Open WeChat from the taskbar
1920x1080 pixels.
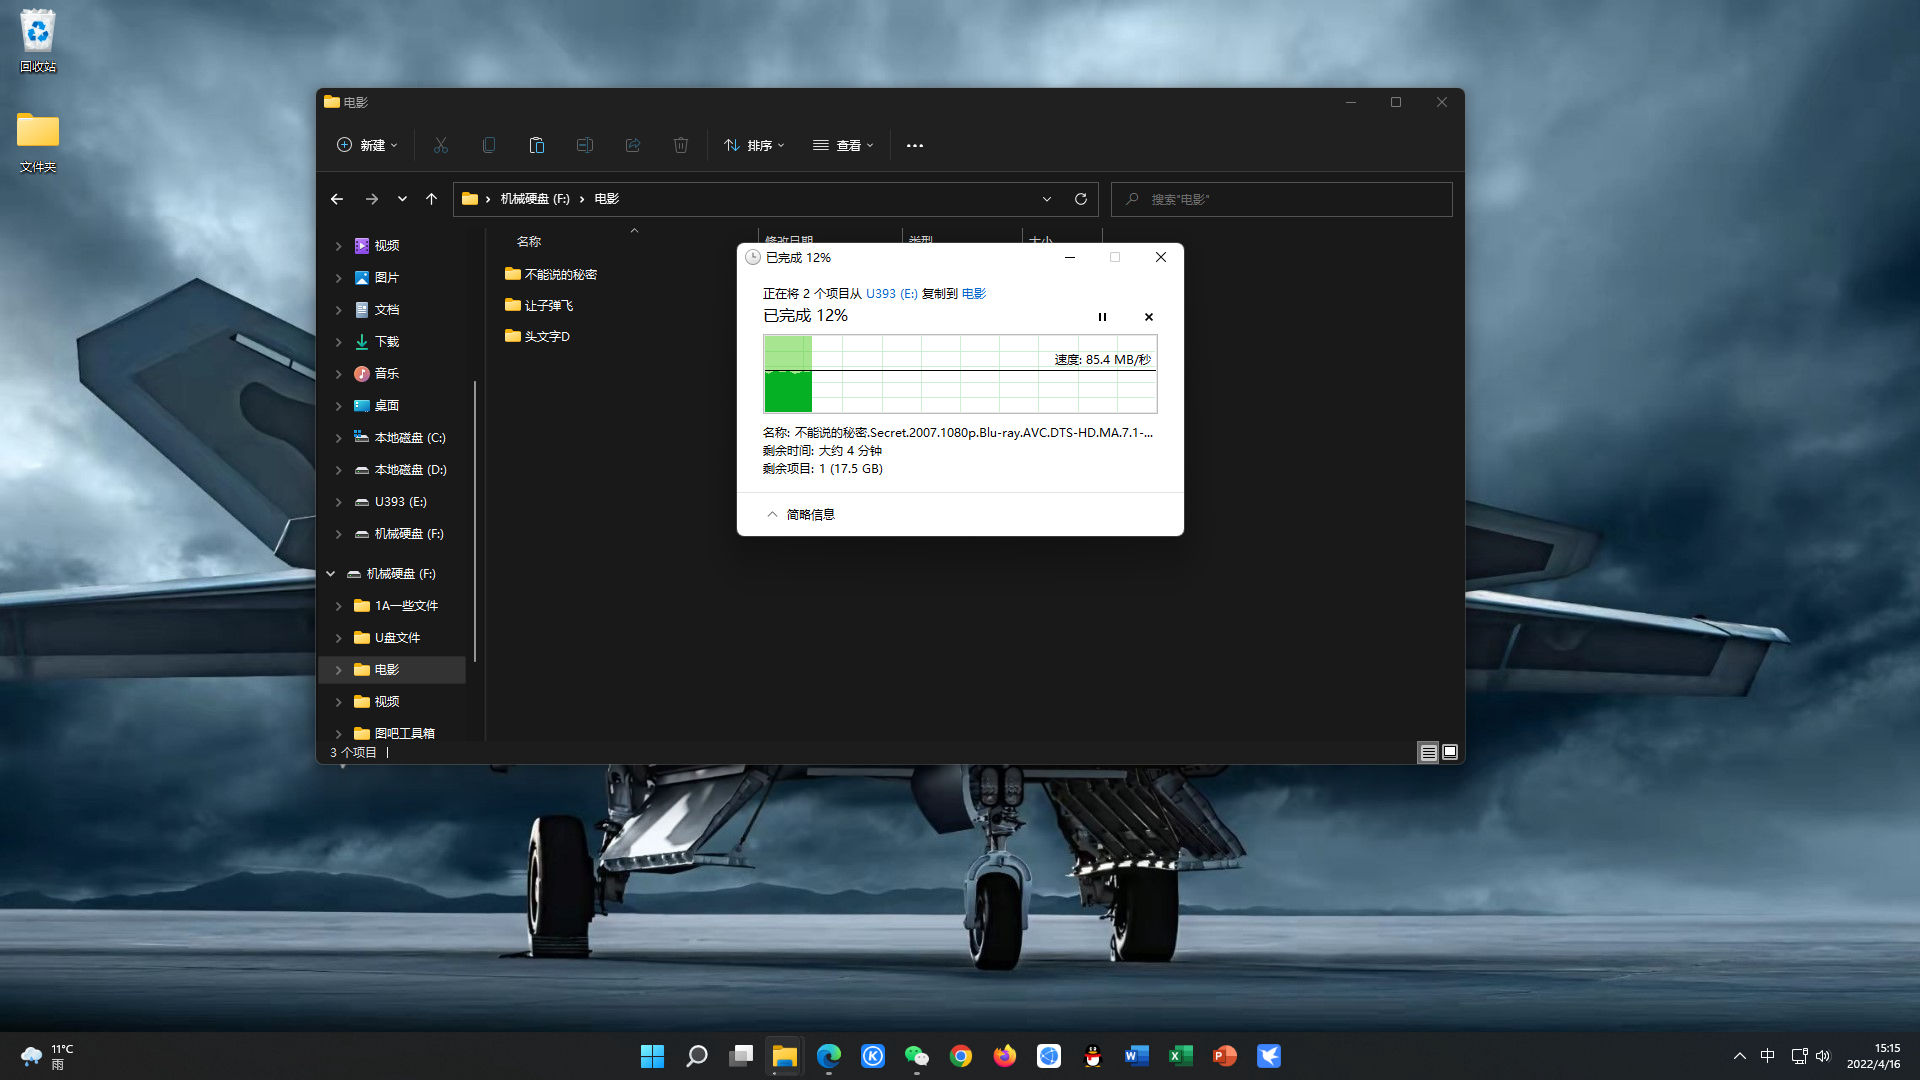(x=916, y=1056)
